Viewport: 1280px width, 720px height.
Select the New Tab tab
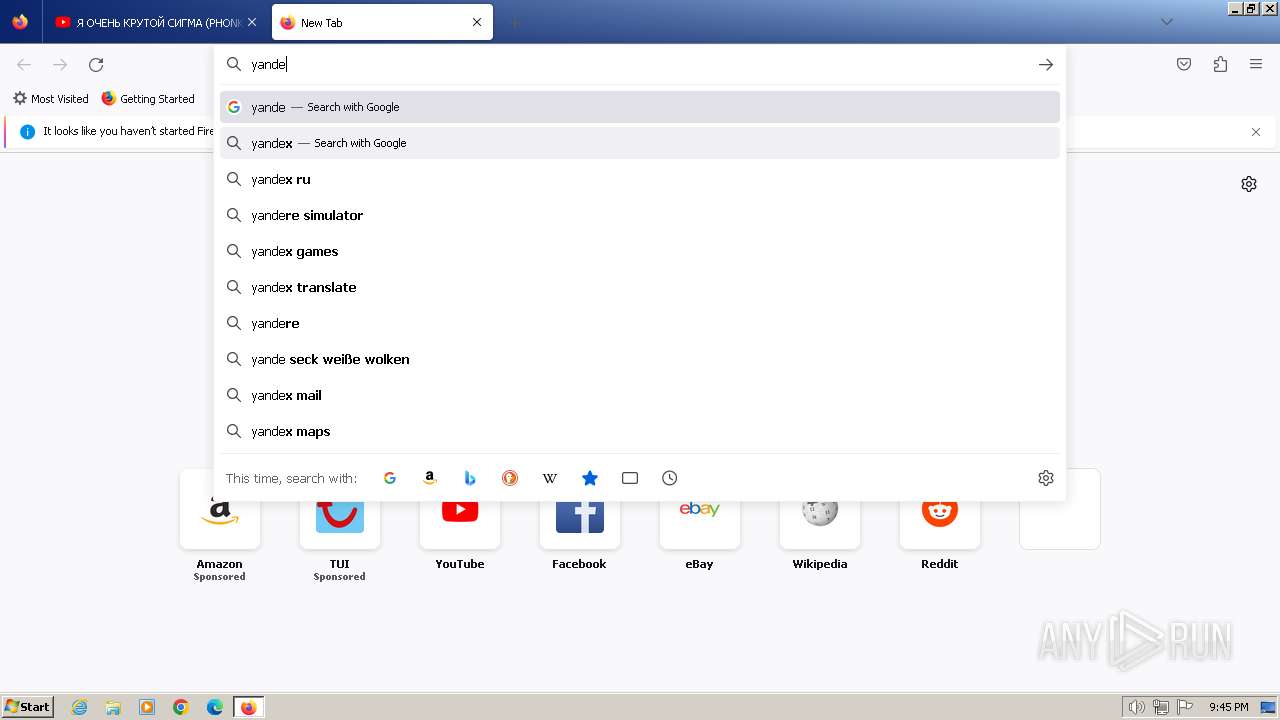pos(381,22)
